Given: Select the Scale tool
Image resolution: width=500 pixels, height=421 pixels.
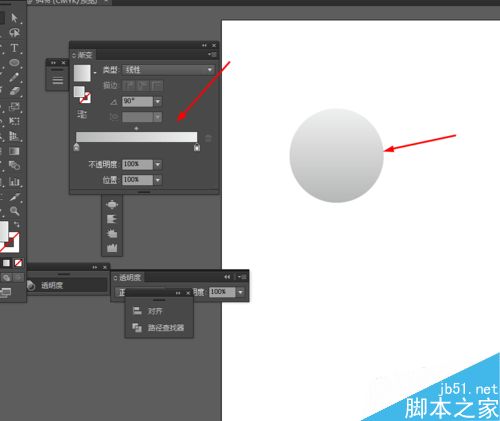Looking at the screenshot, I should [x=14, y=107].
